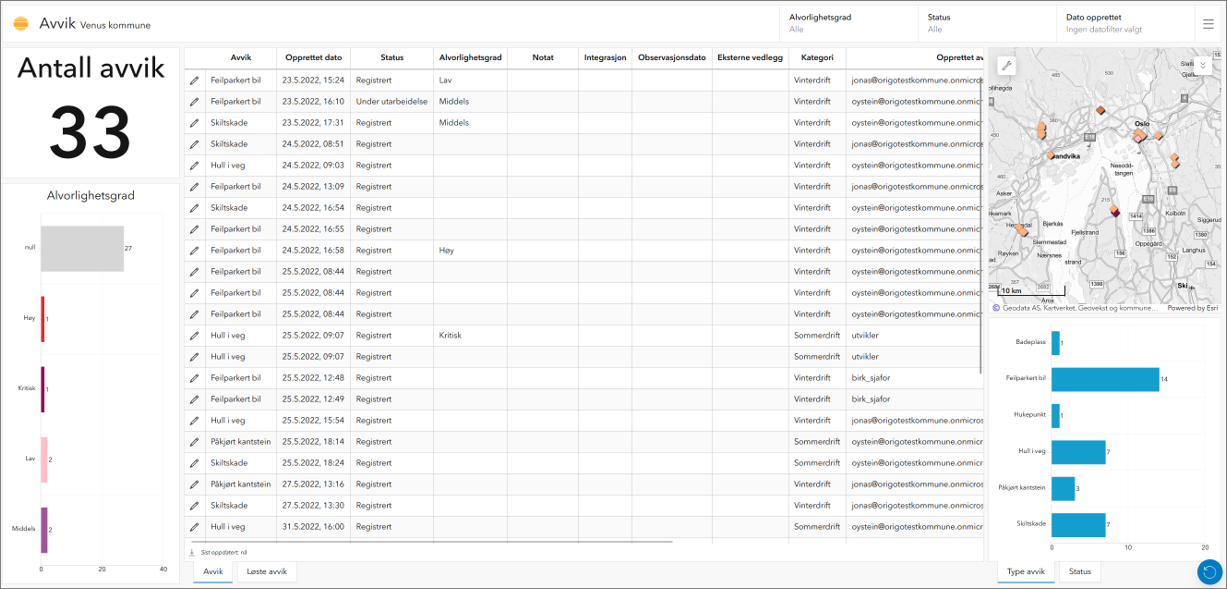Edit the Skiltskade row from 27.5.2022, 13:30
Screen dimensions: 1227x589
(x=195, y=505)
